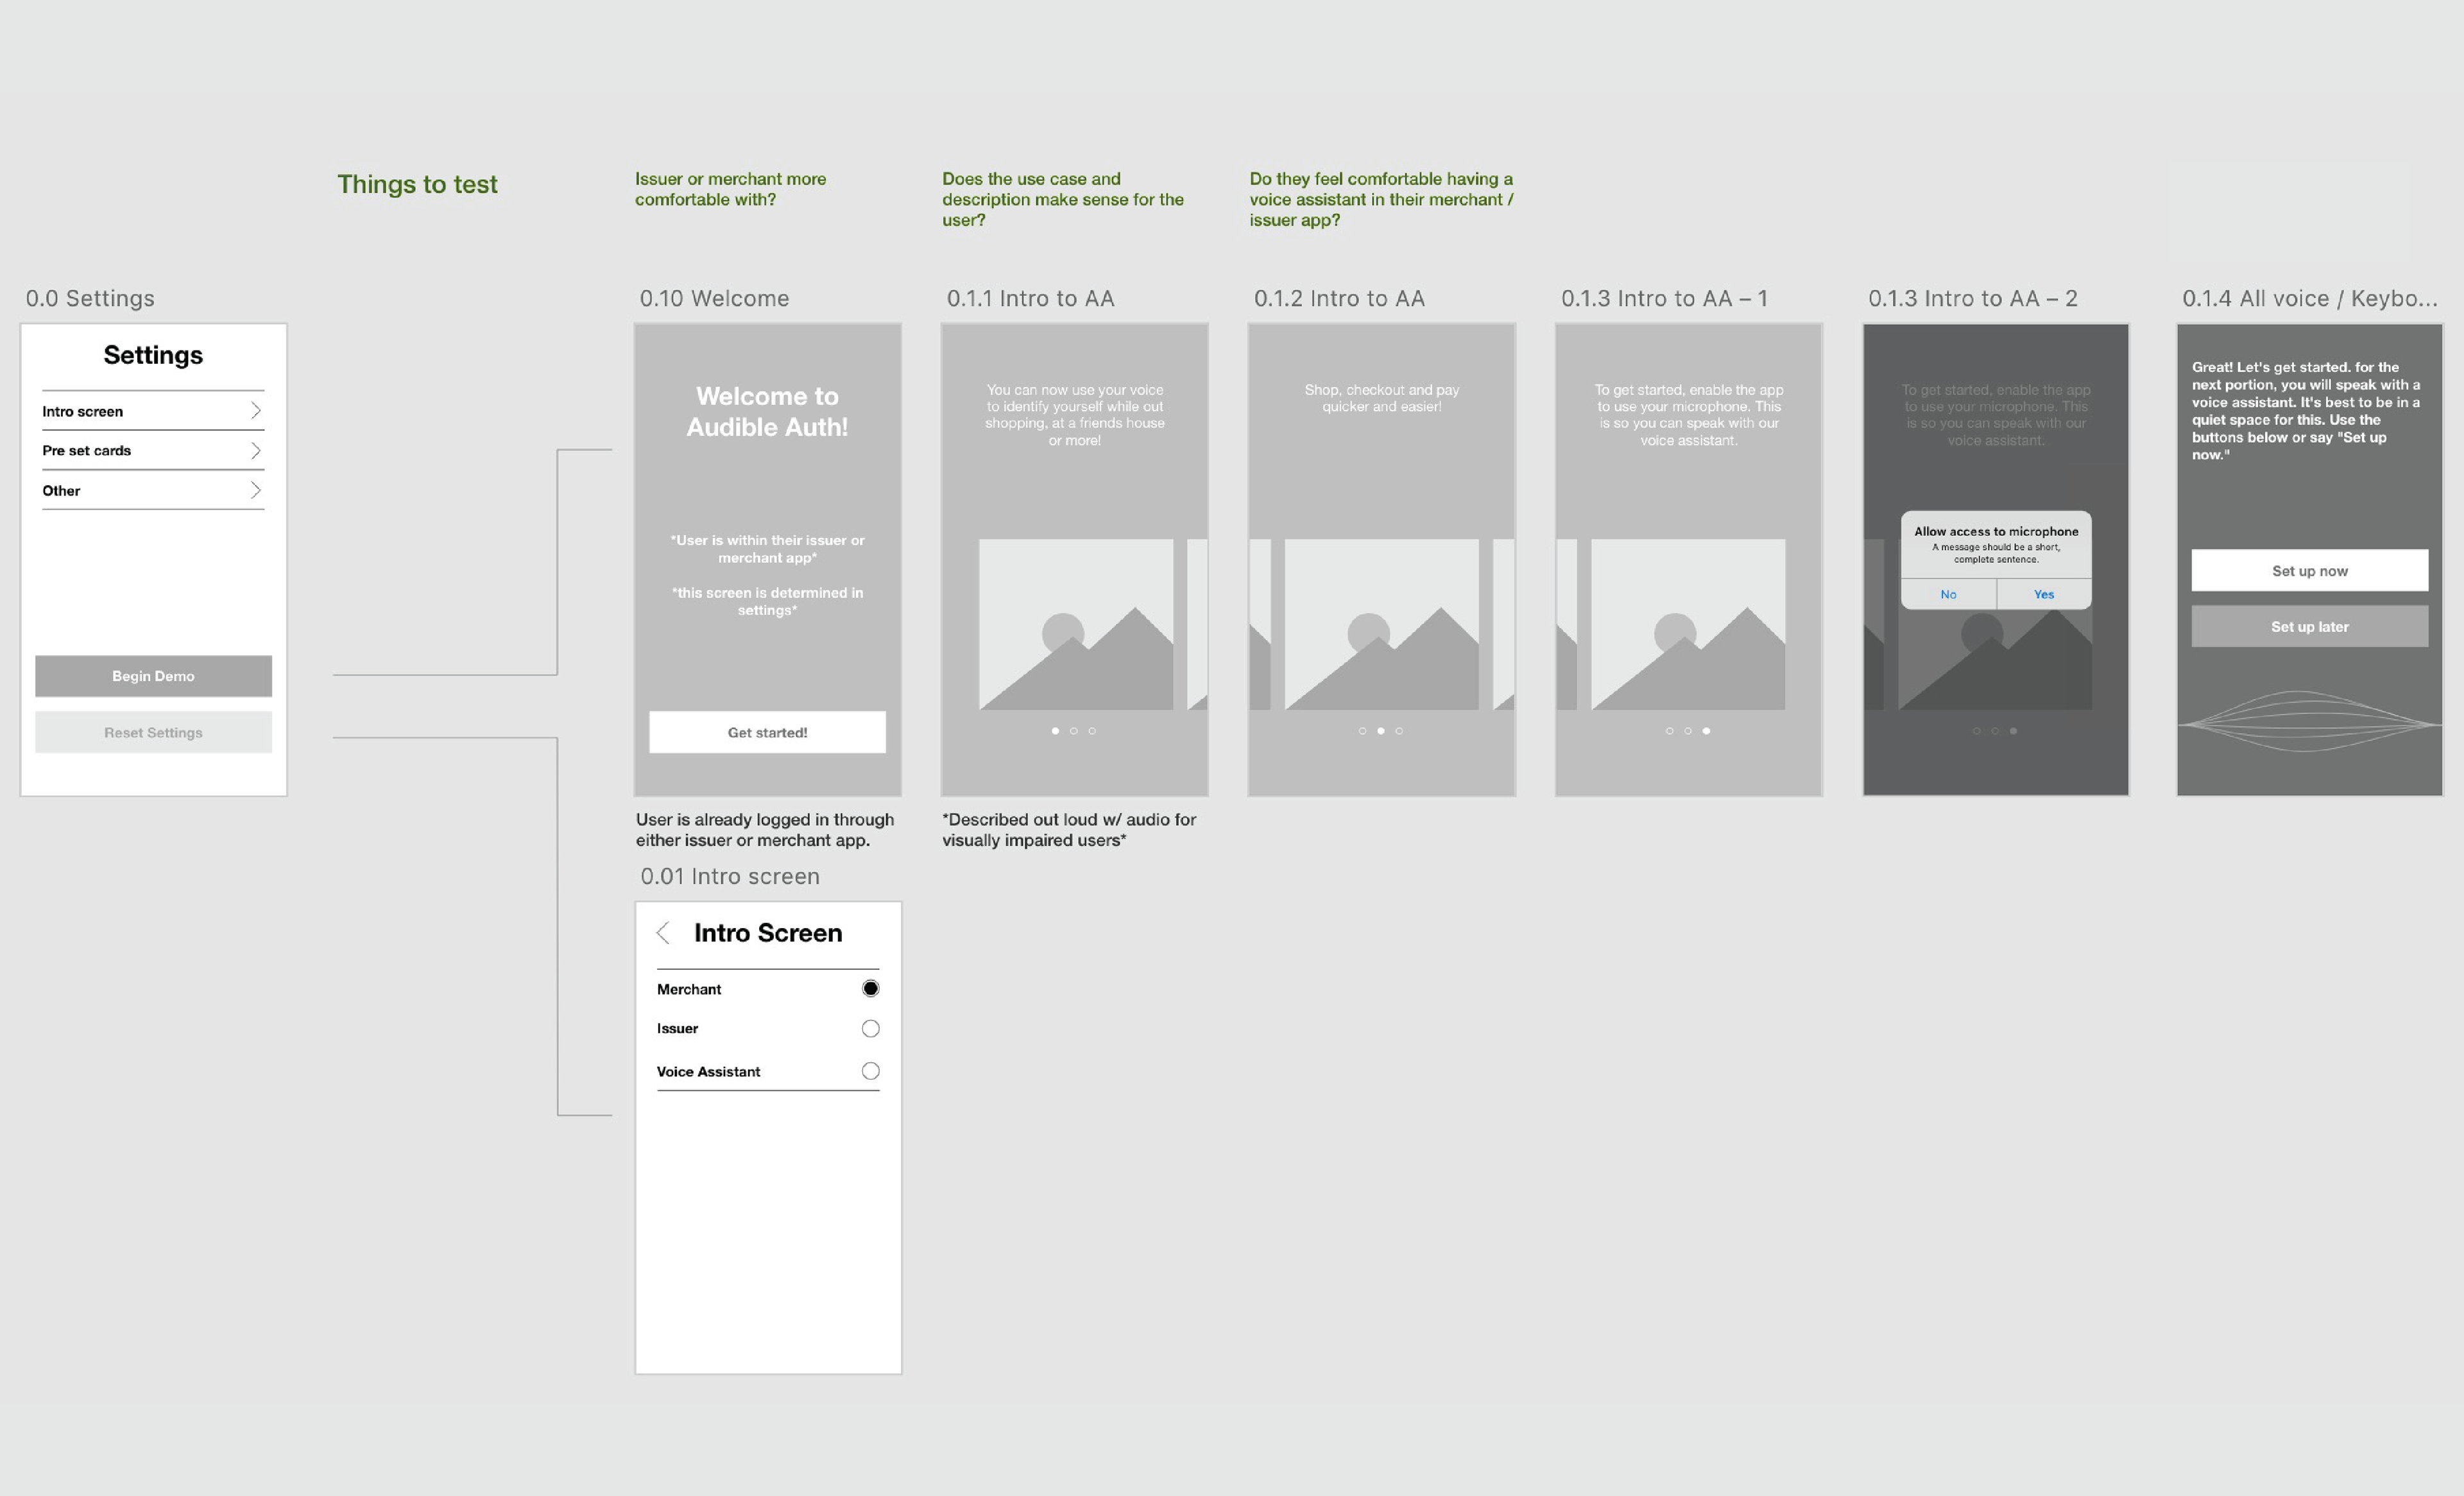
Task: Expand the Pre set cards row chevron
Action: click(x=255, y=451)
